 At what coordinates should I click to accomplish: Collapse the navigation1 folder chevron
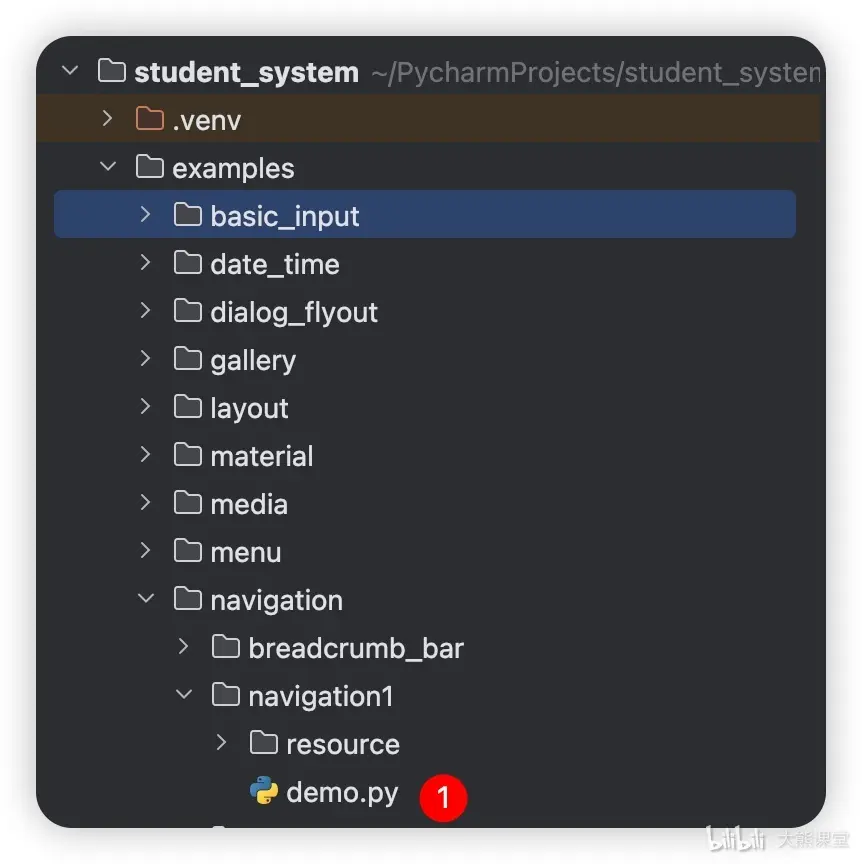coord(184,694)
